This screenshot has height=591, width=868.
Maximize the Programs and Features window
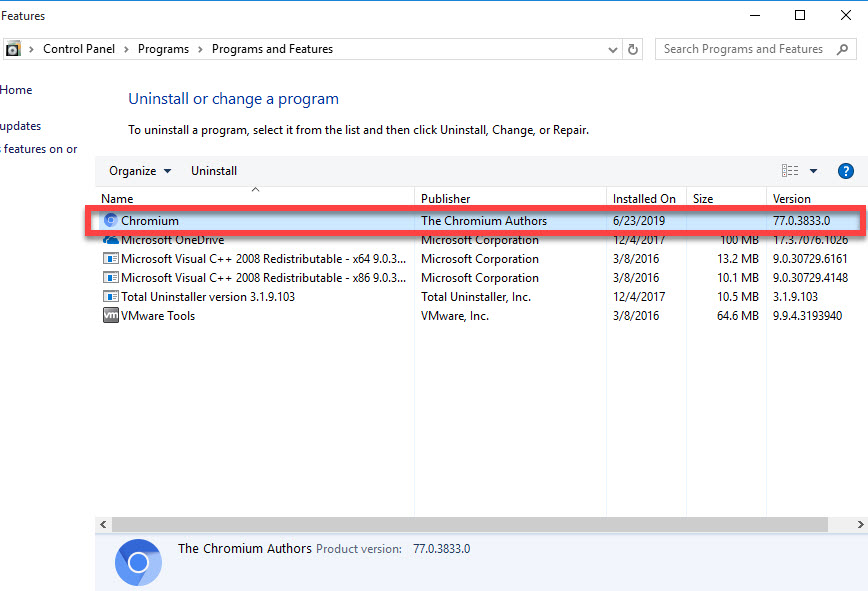click(800, 15)
